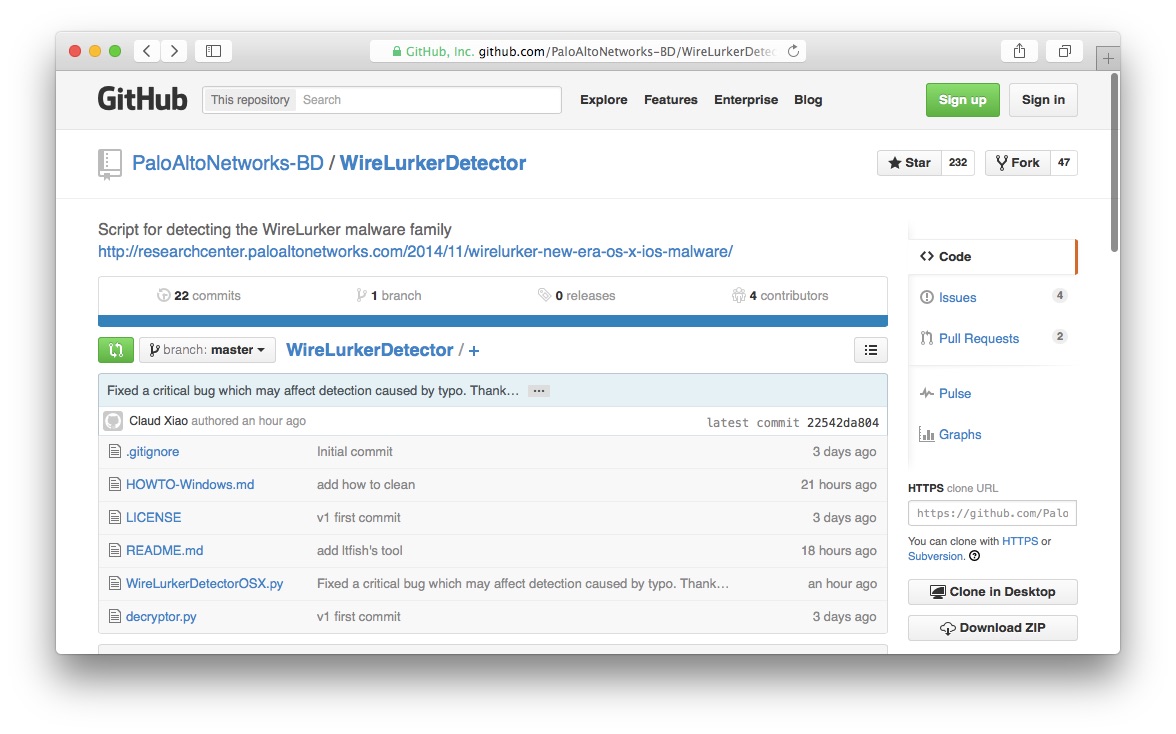The width and height of the screenshot is (1176, 734).
Task: Reload the page with refresh icon
Action: pos(793,51)
